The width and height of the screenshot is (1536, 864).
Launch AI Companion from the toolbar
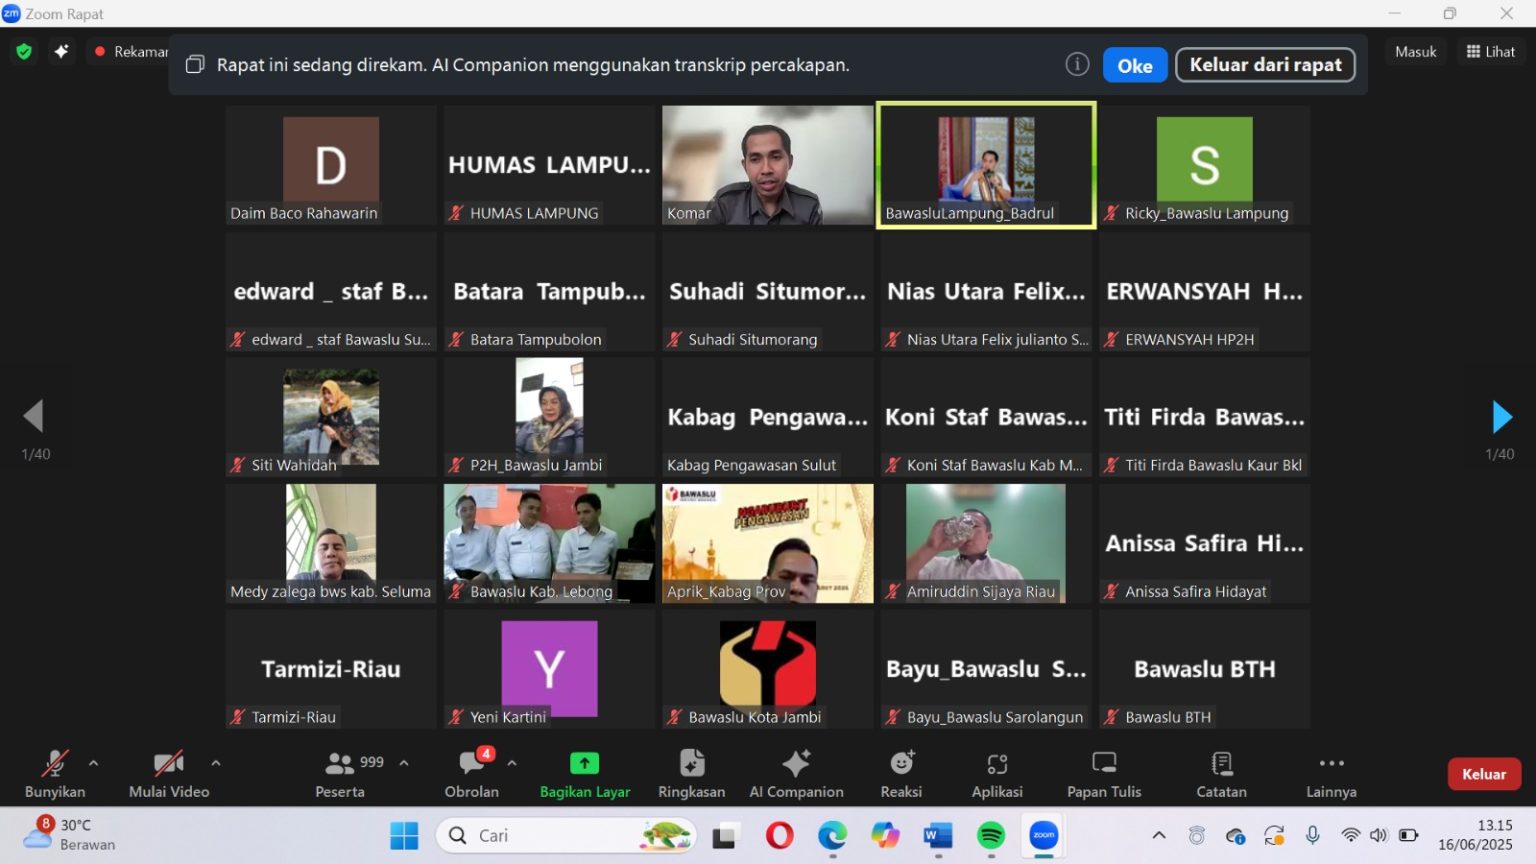tap(796, 773)
